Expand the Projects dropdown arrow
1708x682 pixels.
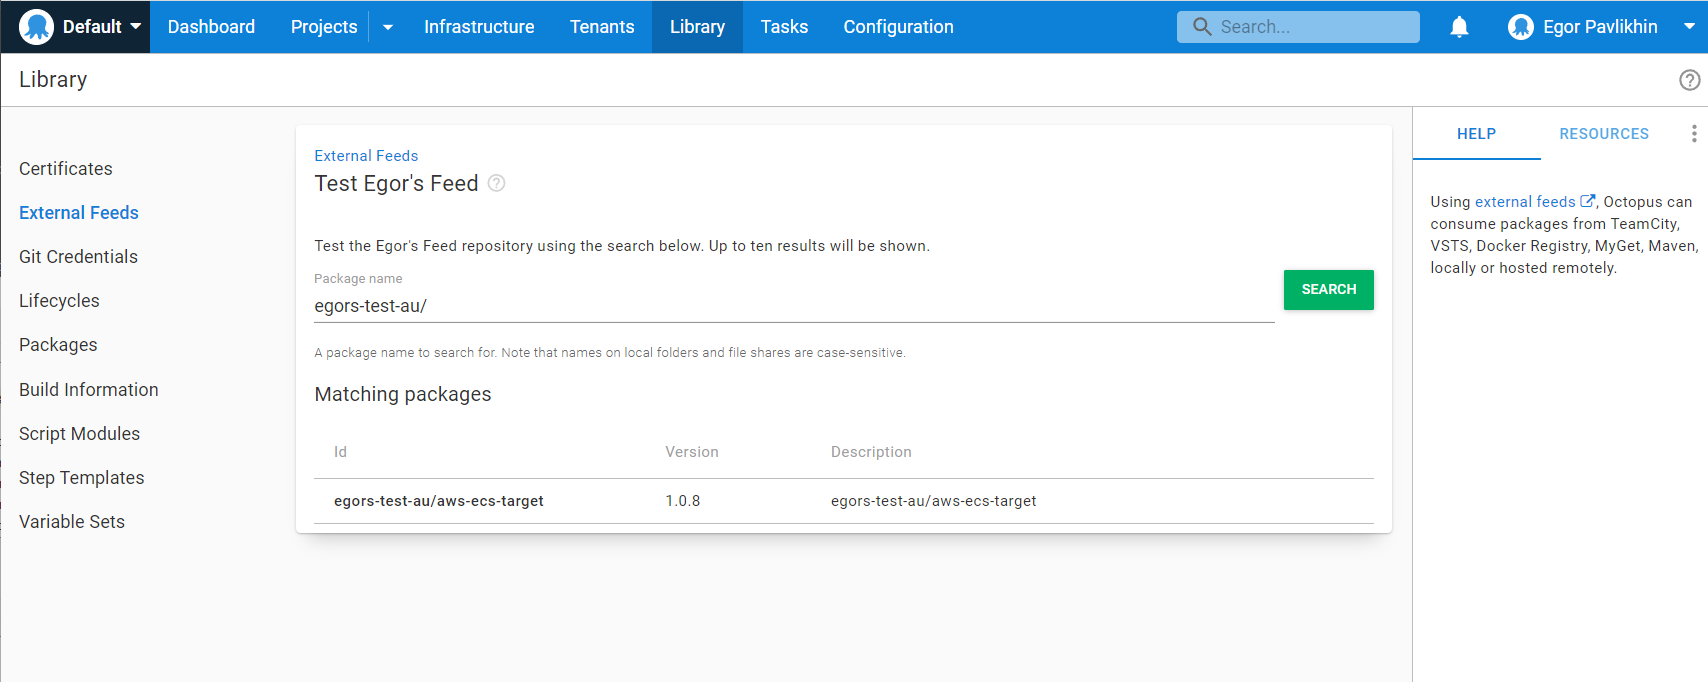[x=388, y=27]
